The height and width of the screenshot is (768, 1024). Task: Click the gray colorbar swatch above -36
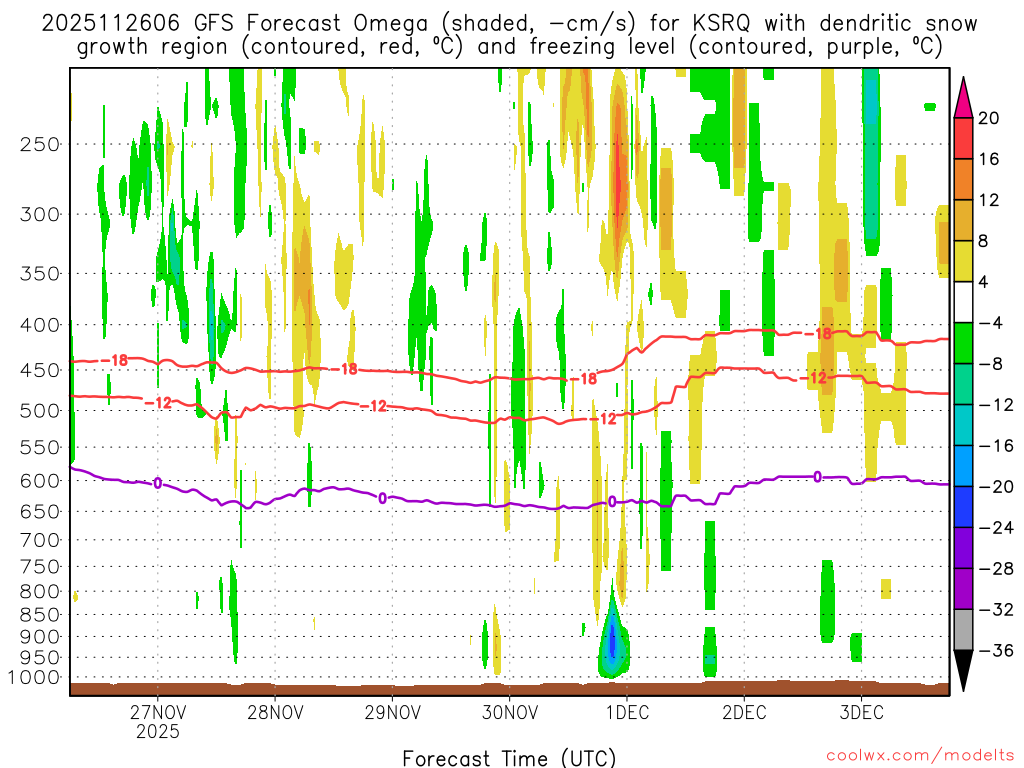[x=963, y=630]
